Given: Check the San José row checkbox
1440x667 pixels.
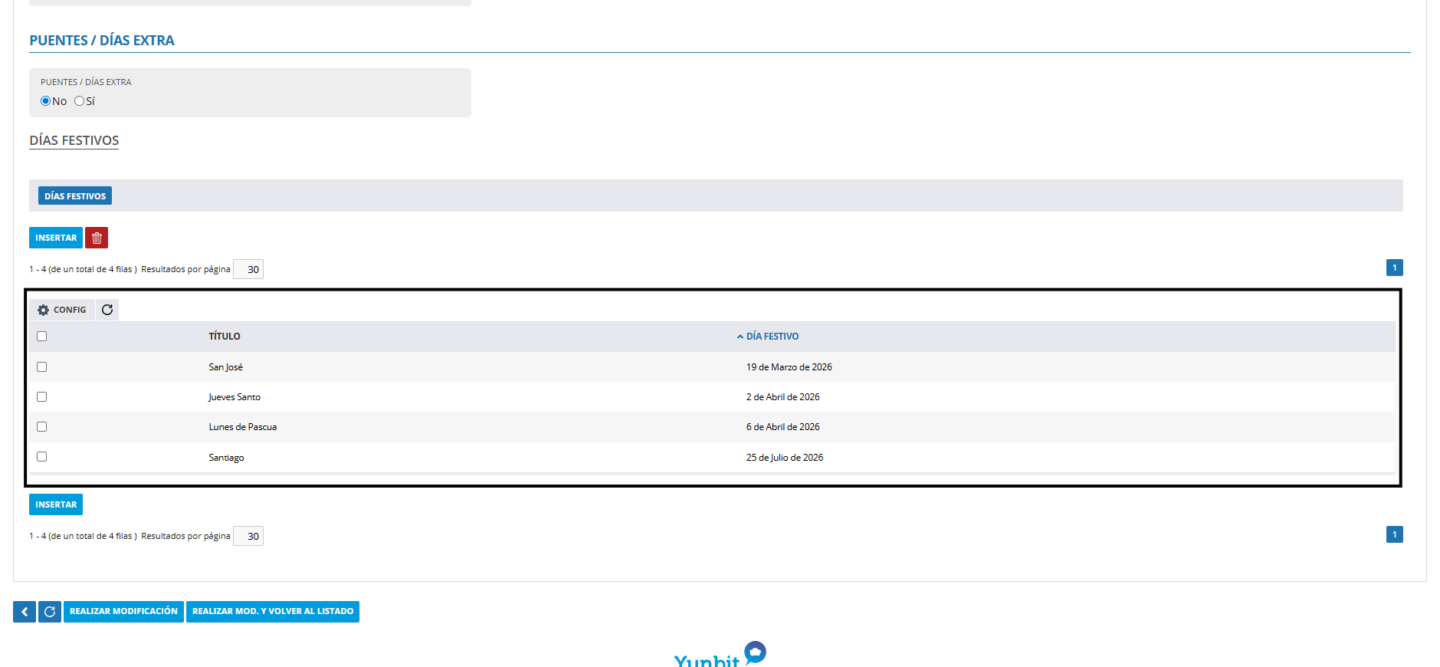Looking at the screenshot, I should click(x=42, y=367).
